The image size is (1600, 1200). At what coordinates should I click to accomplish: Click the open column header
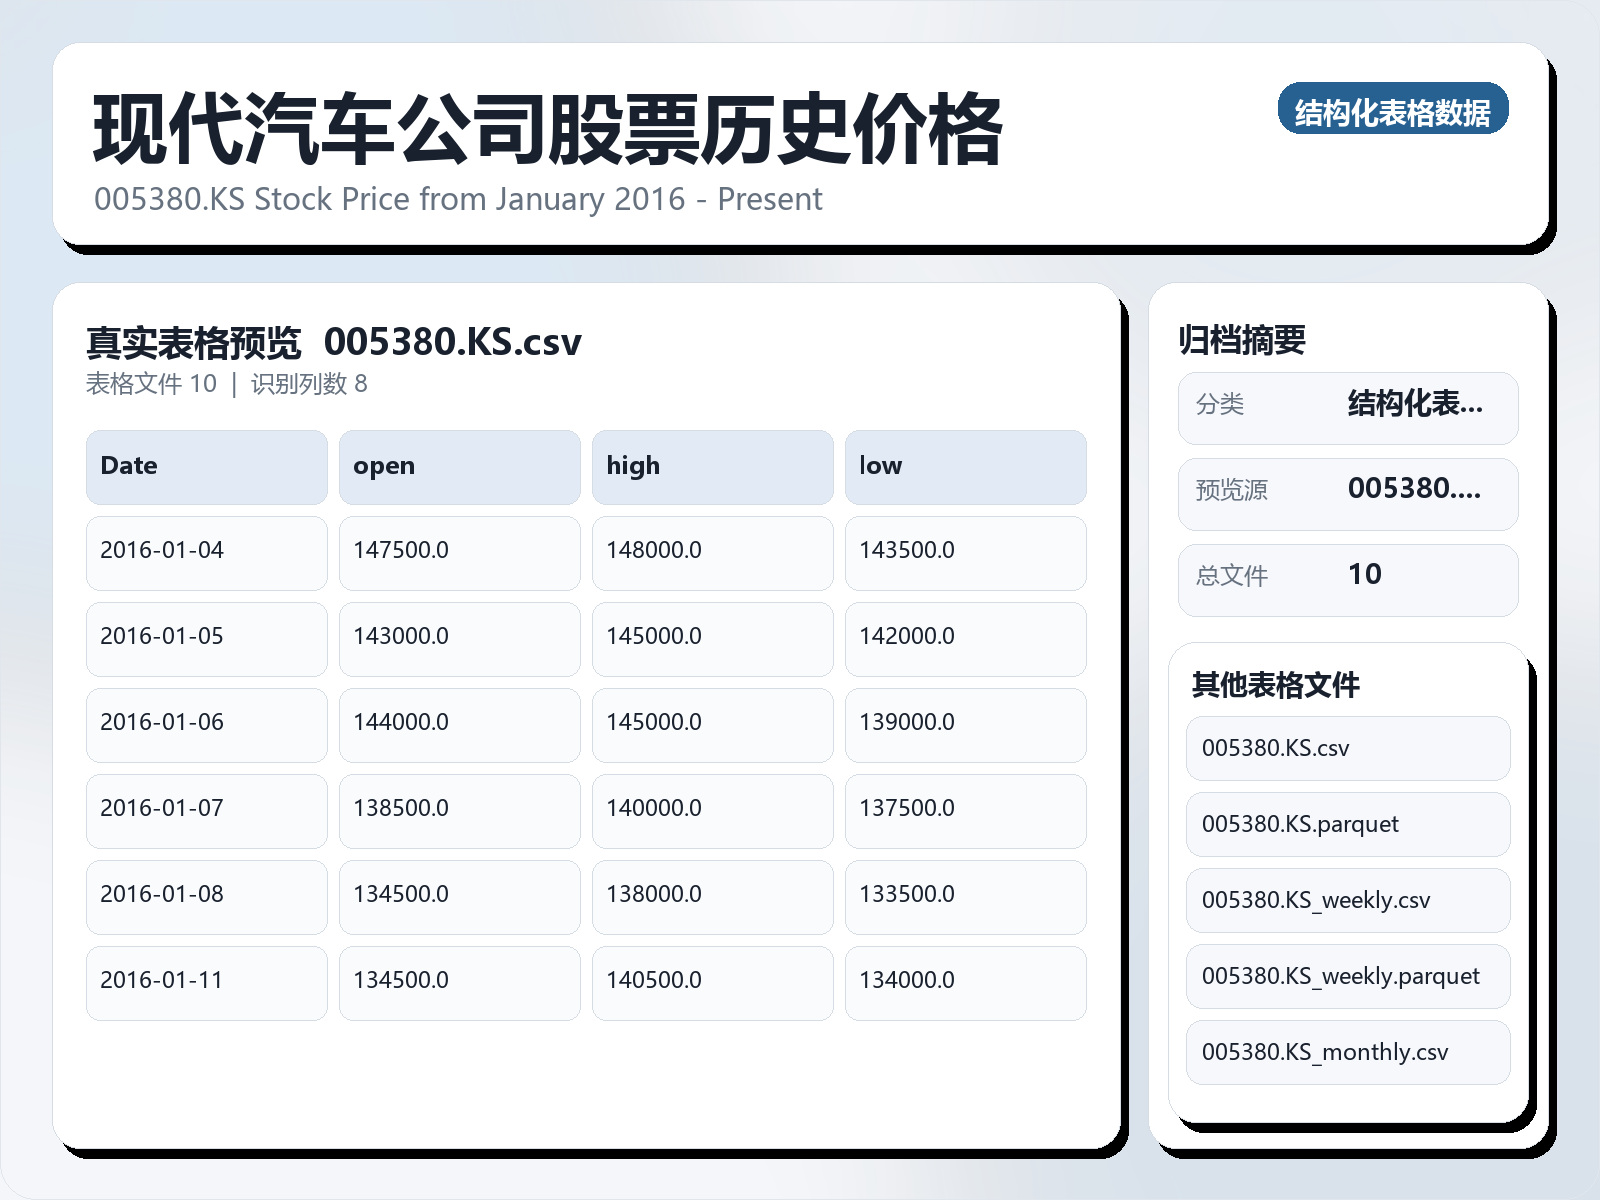pos(459,466)
